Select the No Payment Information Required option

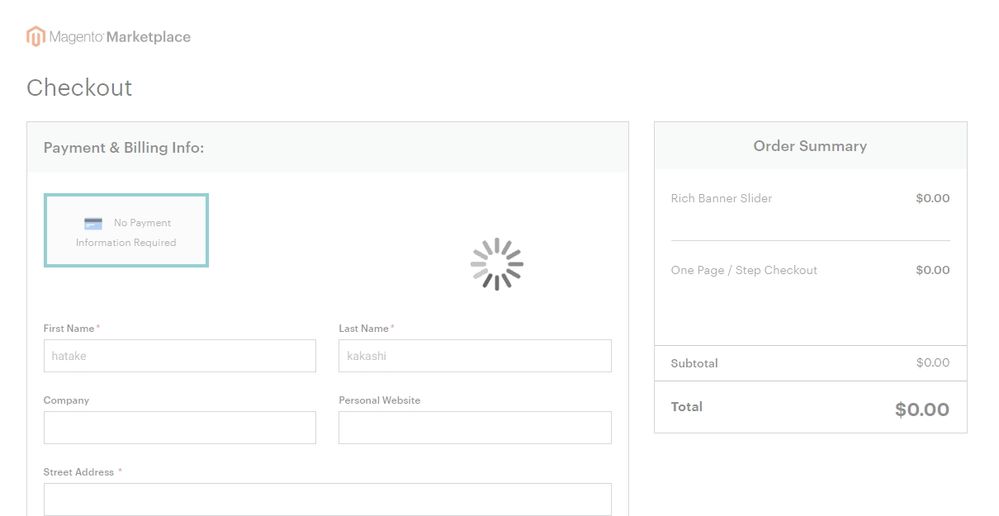(x=126, y=230)
